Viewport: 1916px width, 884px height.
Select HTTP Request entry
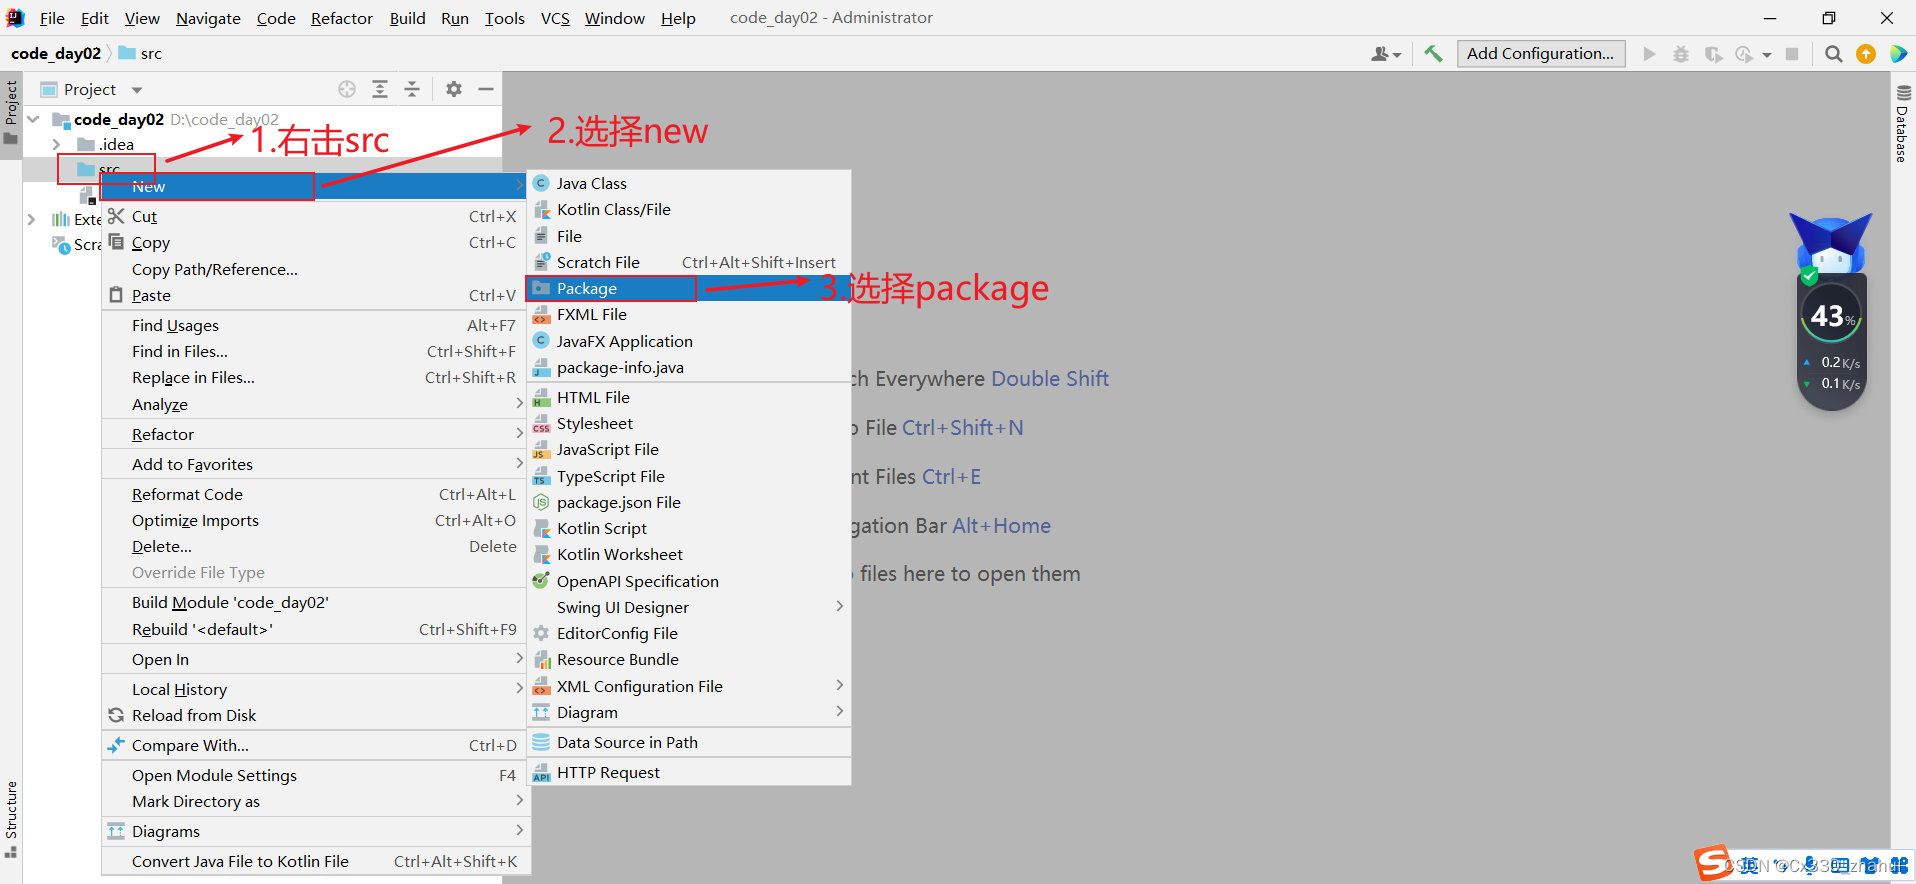click(x=688, y=772)
